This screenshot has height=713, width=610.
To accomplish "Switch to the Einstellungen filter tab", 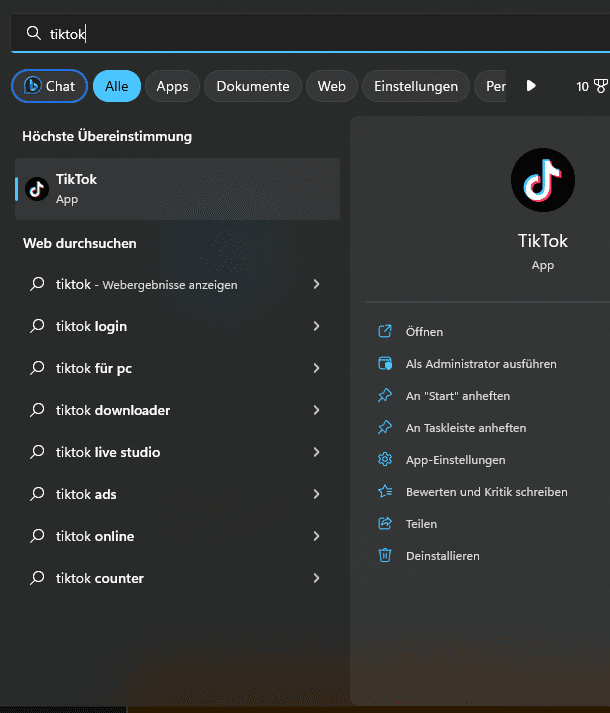I will coord(416,86).
